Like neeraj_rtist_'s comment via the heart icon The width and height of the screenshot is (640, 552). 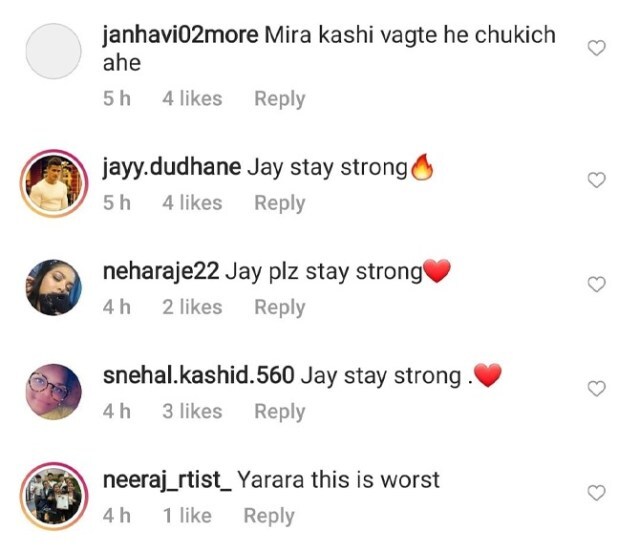coord(596,493)
